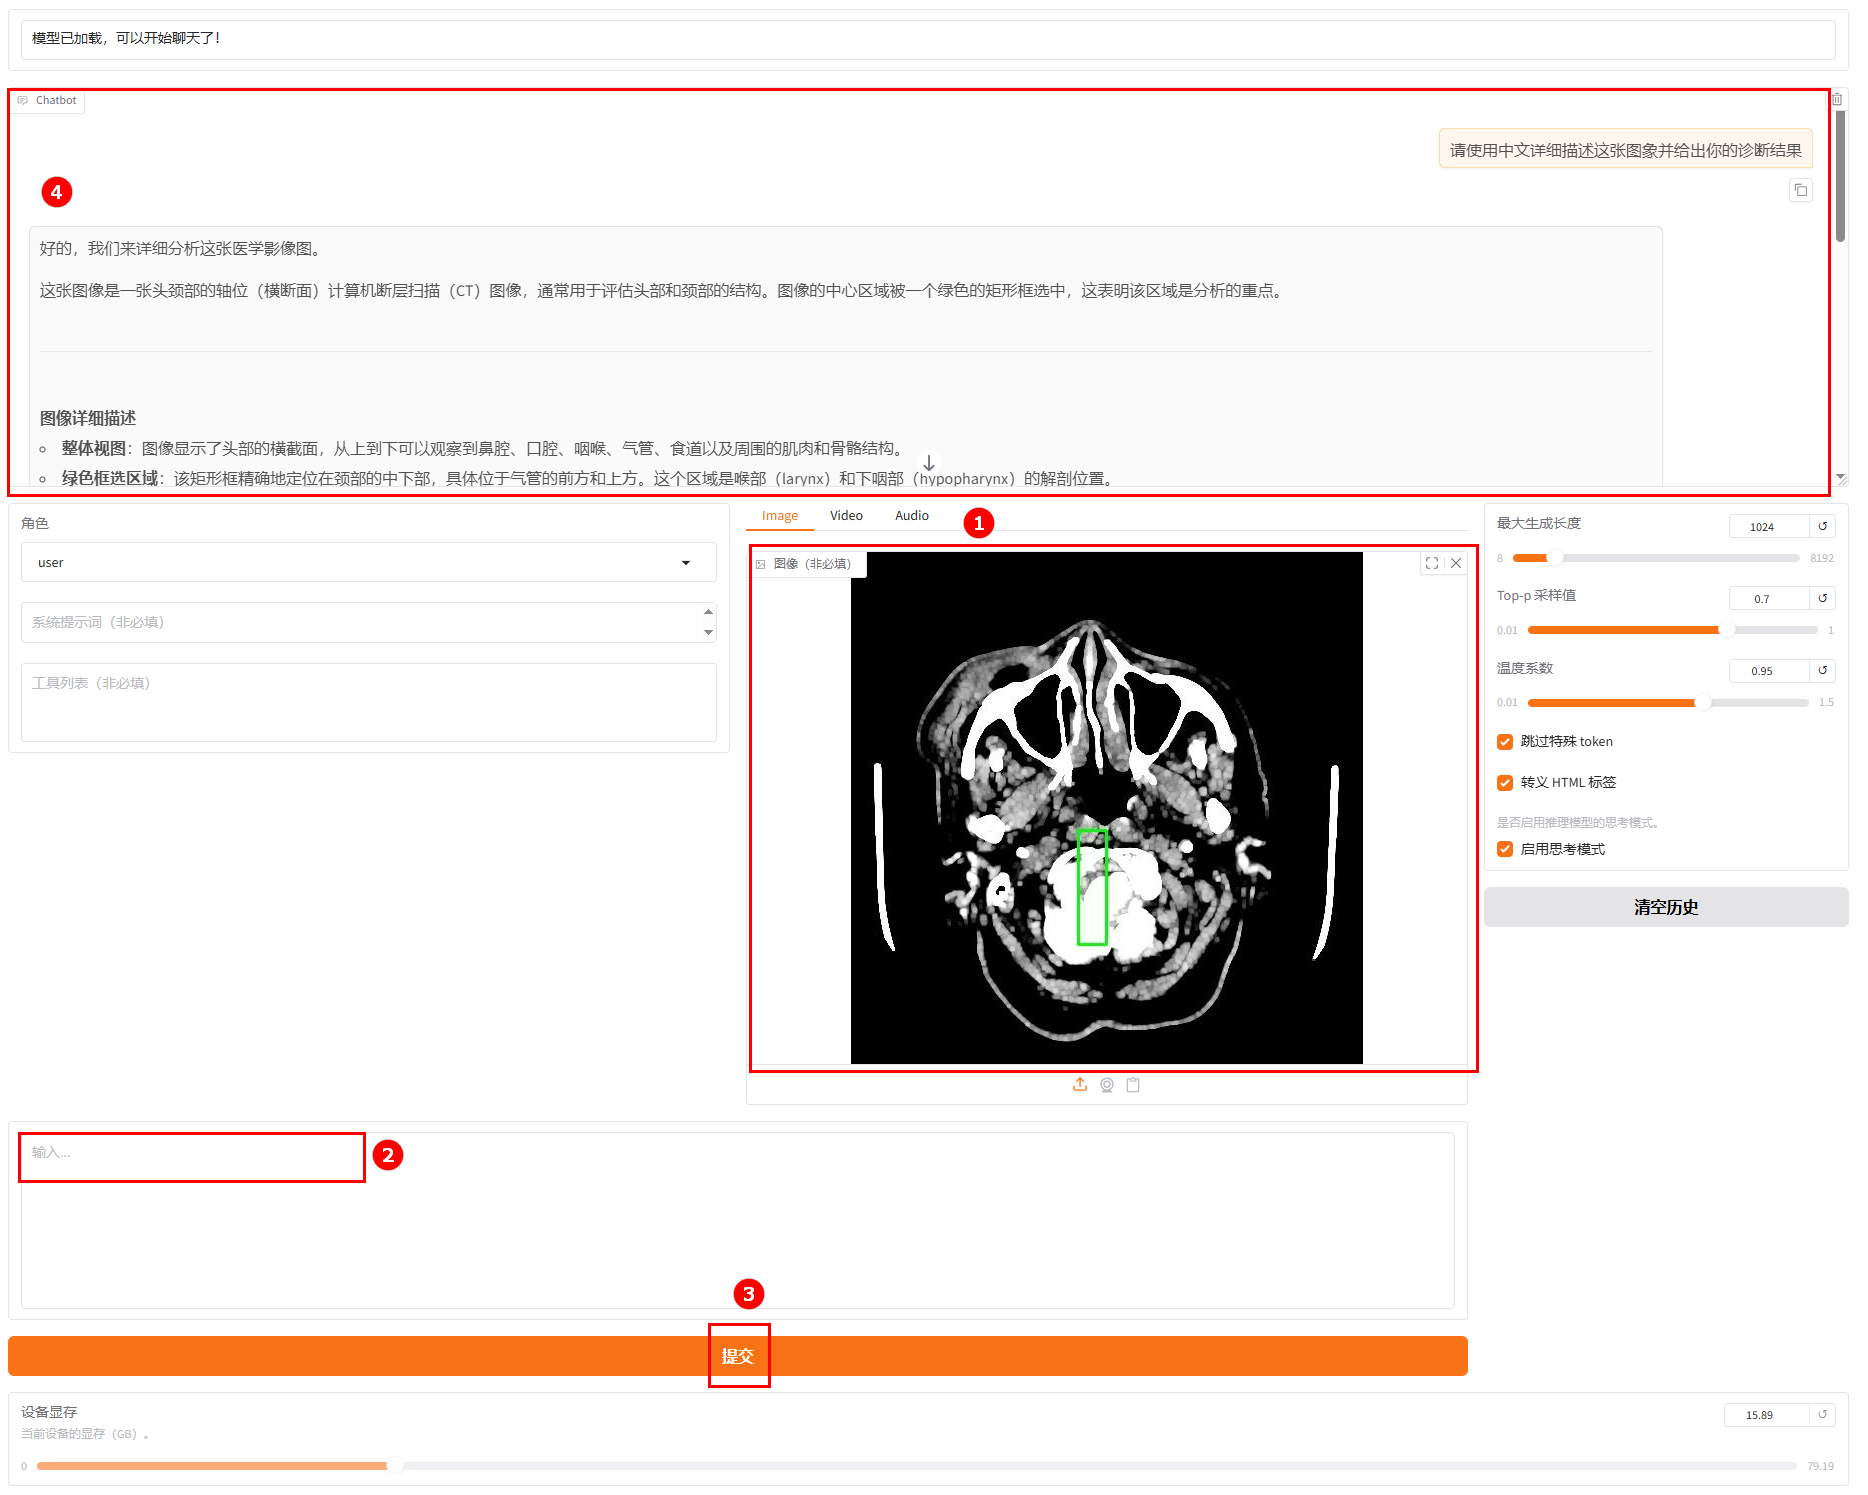This screenshot has height=1495, width=1868.
Task: Click the paste from clipboard icon
Action: click(1133, 1085)
